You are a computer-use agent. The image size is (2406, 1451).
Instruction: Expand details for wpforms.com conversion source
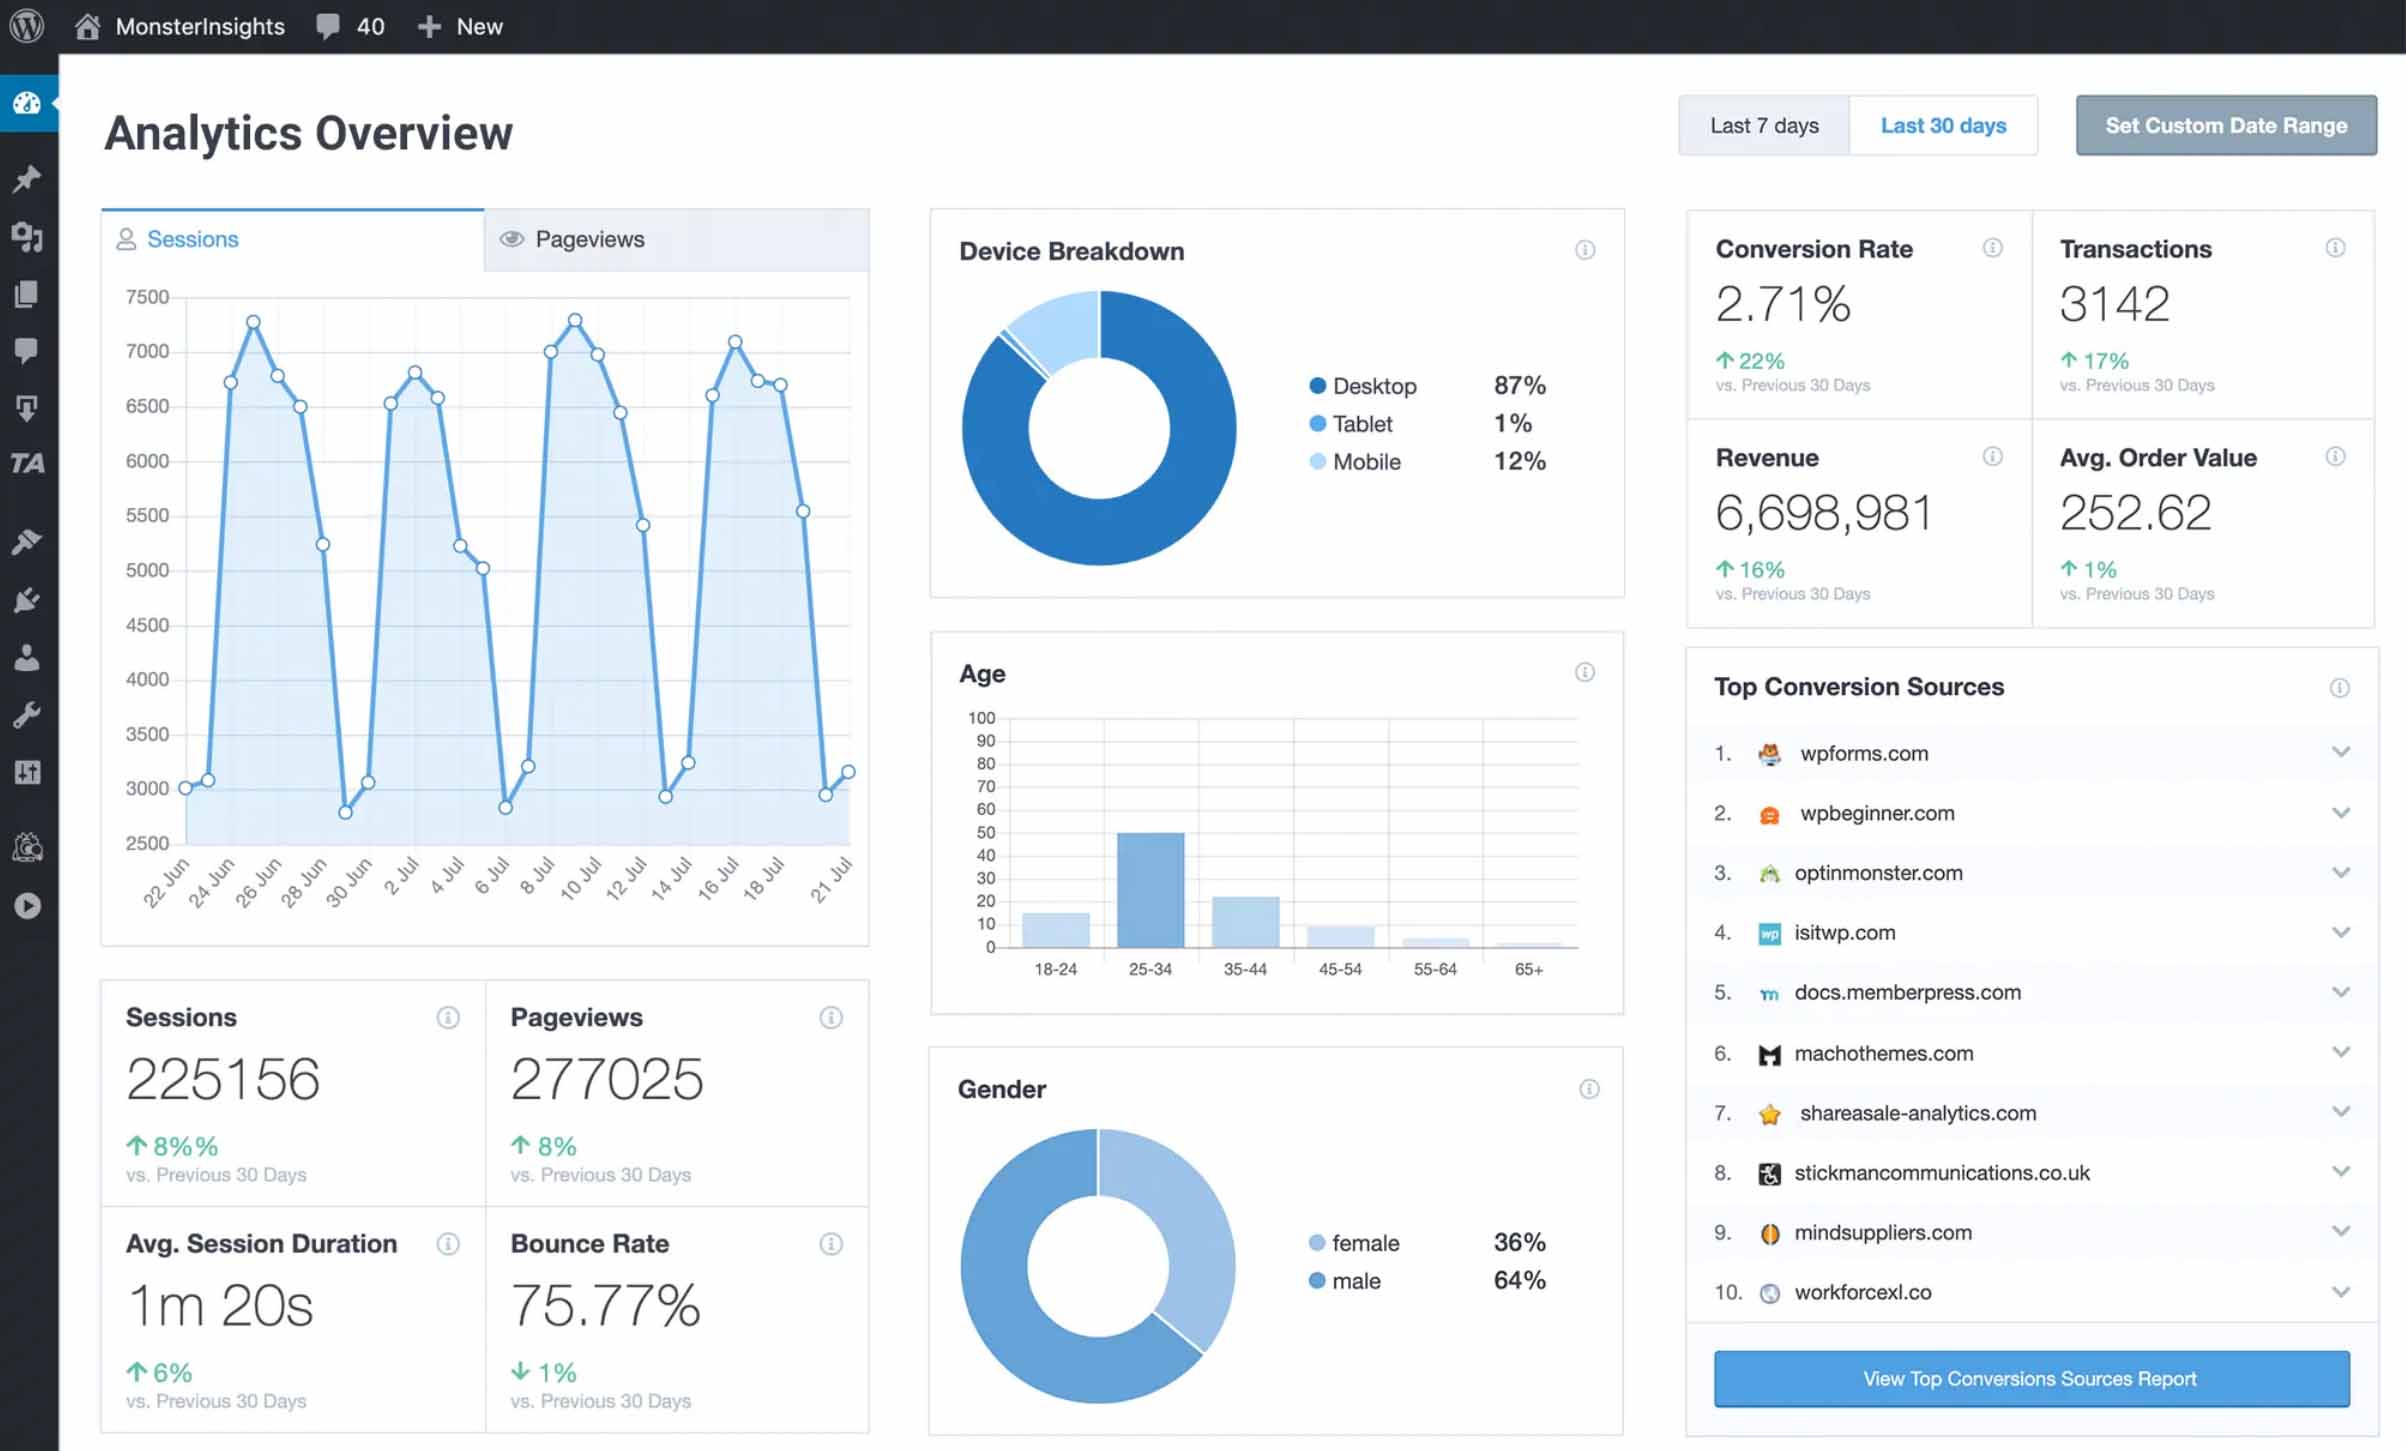point(2342,752)
